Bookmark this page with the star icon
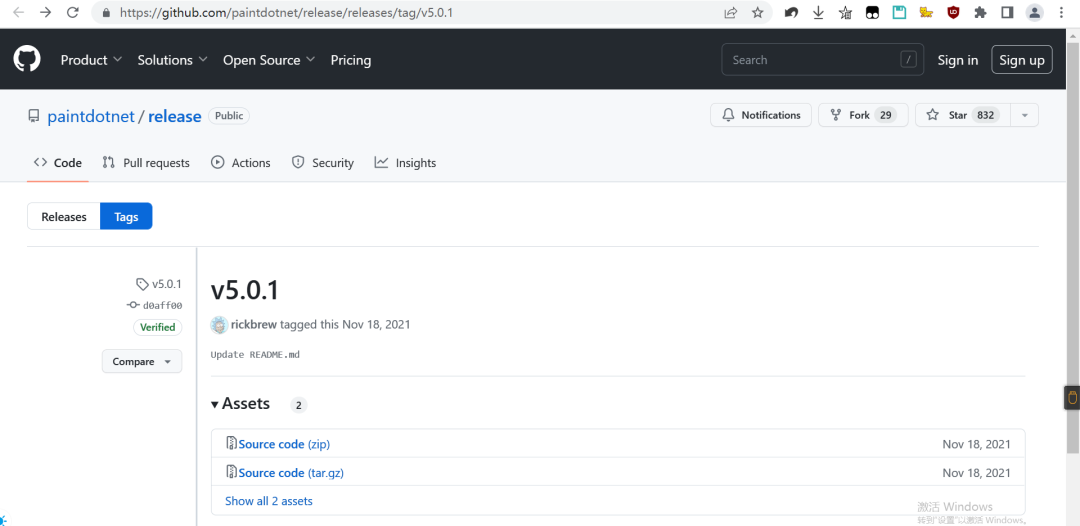 click(758, 12)
